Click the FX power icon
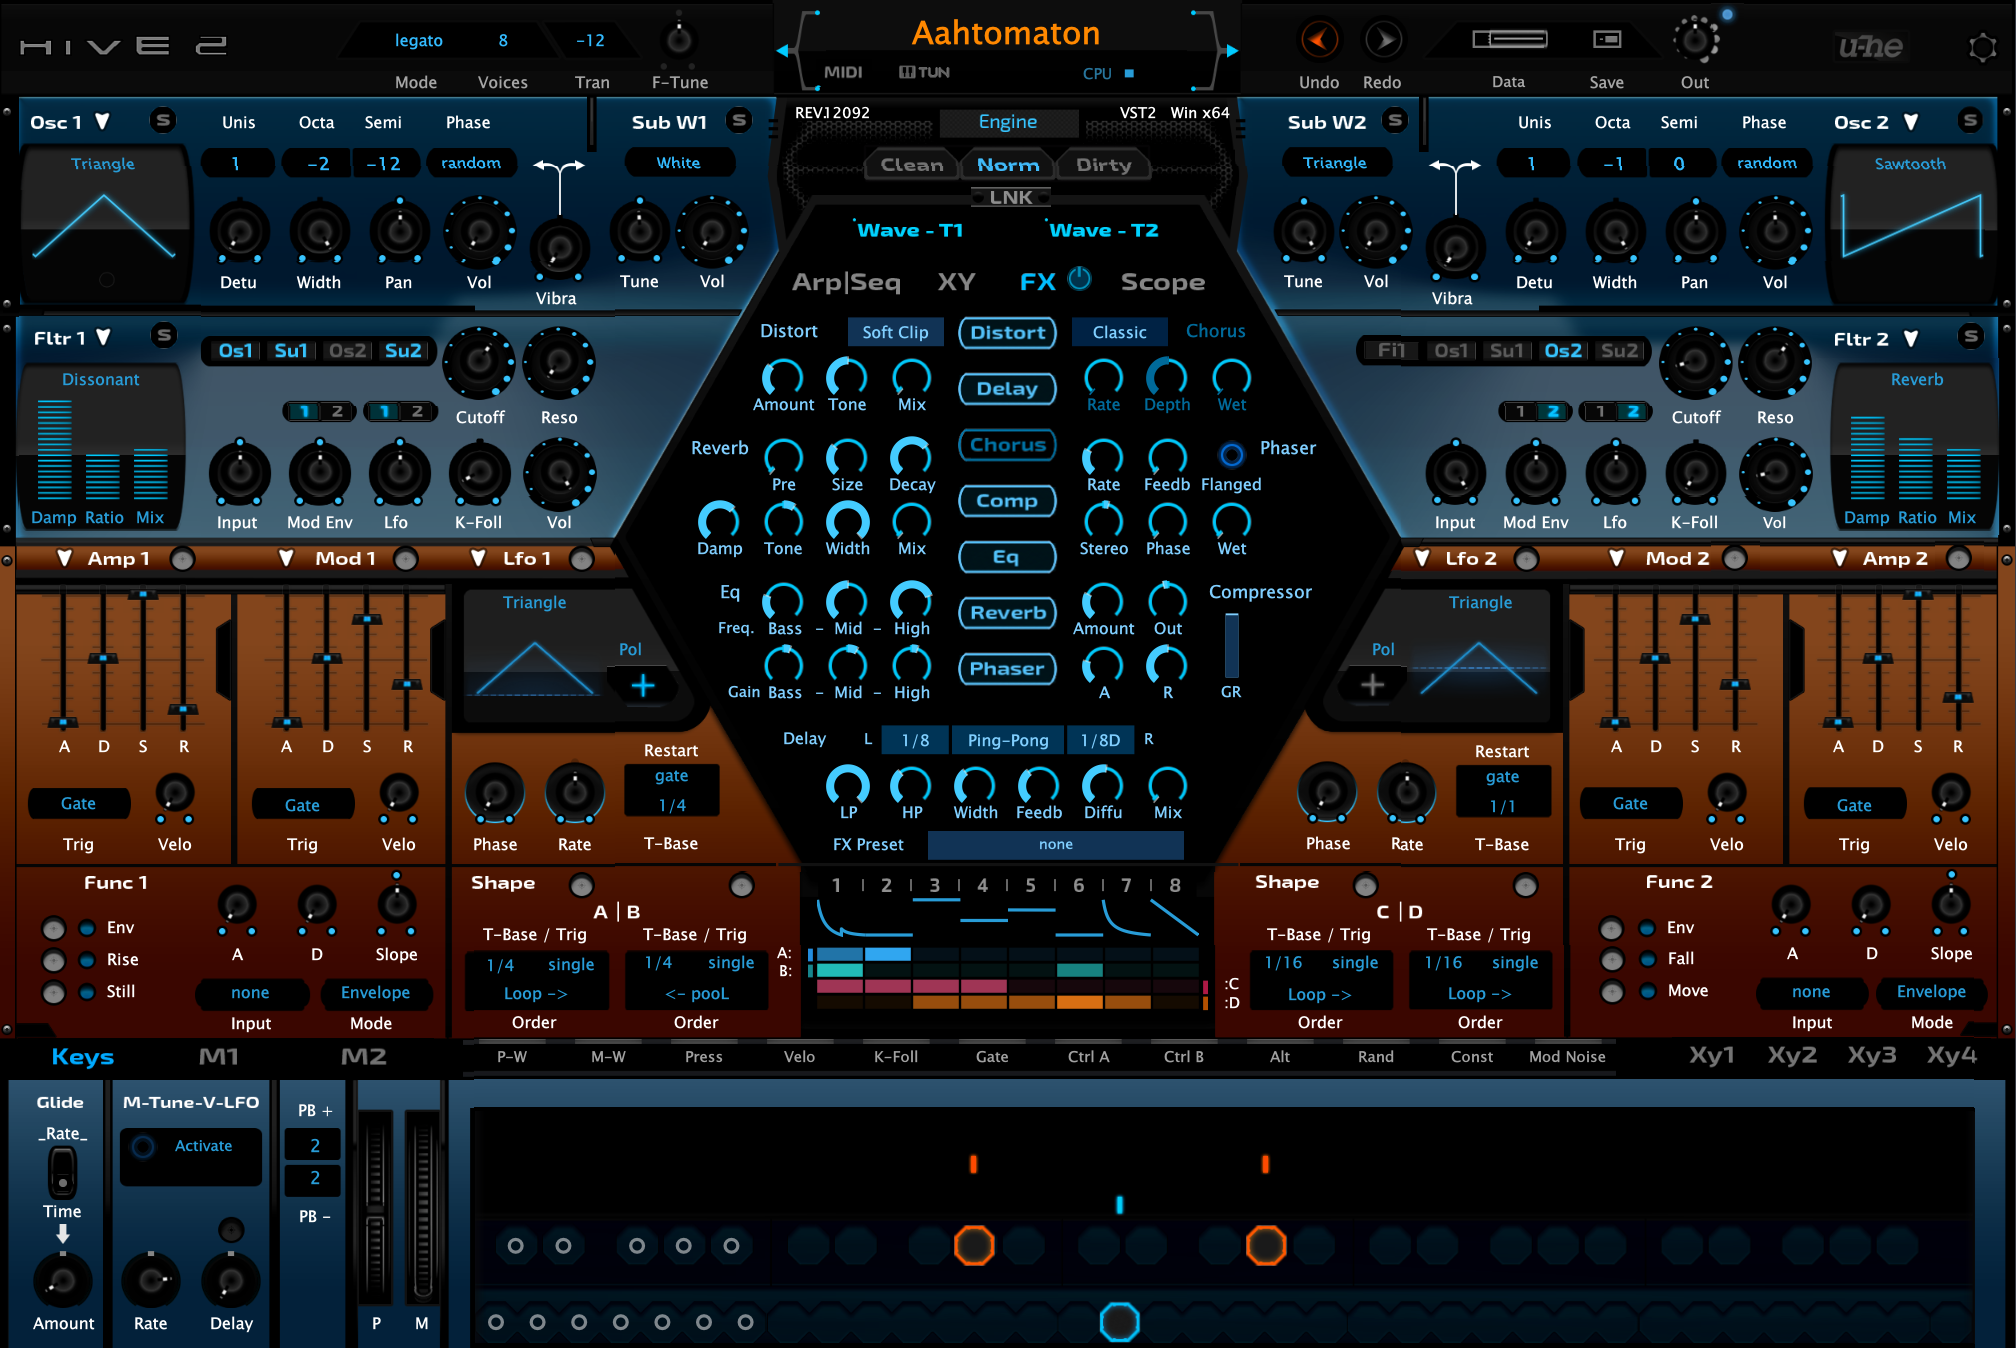 coord(1080,279)
